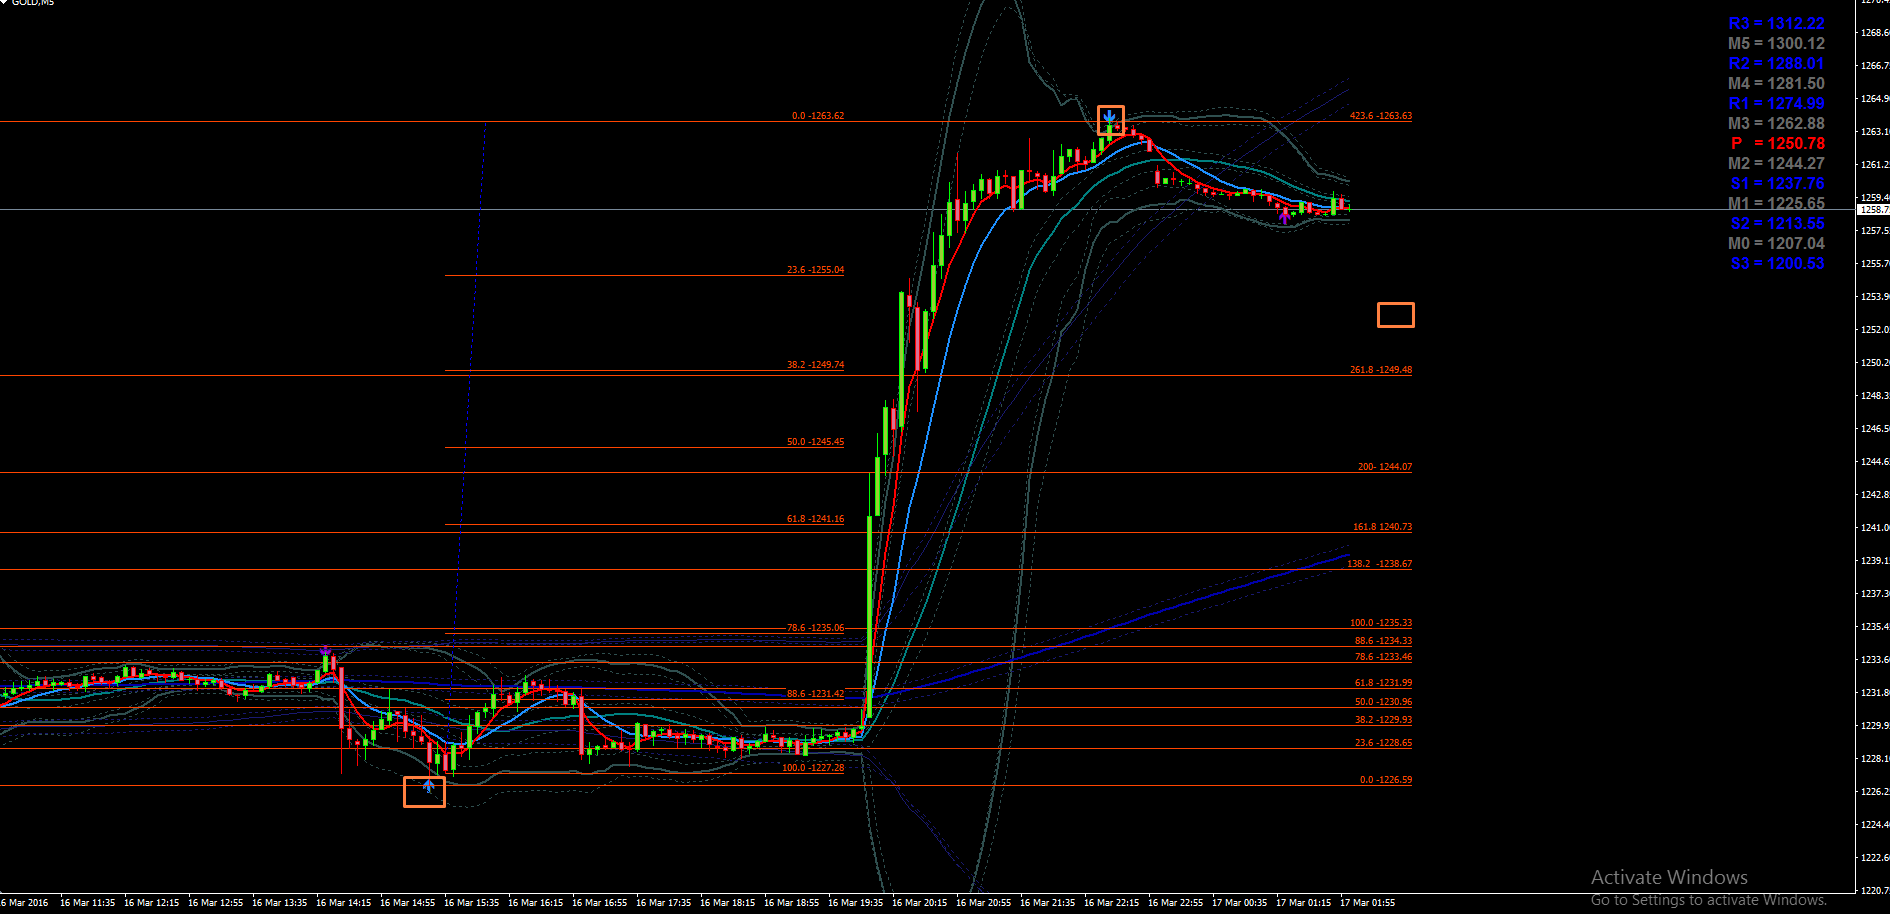Click the 50.0 -1245.45 Fibonacci label

tap(815, 442)
